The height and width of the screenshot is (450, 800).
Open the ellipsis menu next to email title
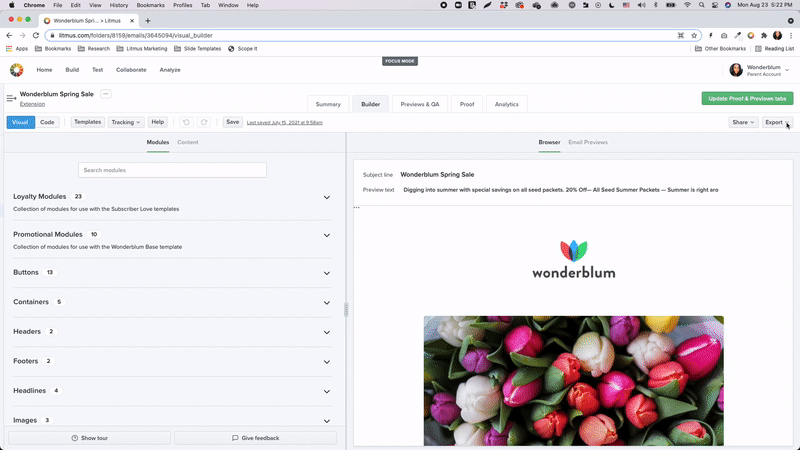click(106, 94)
